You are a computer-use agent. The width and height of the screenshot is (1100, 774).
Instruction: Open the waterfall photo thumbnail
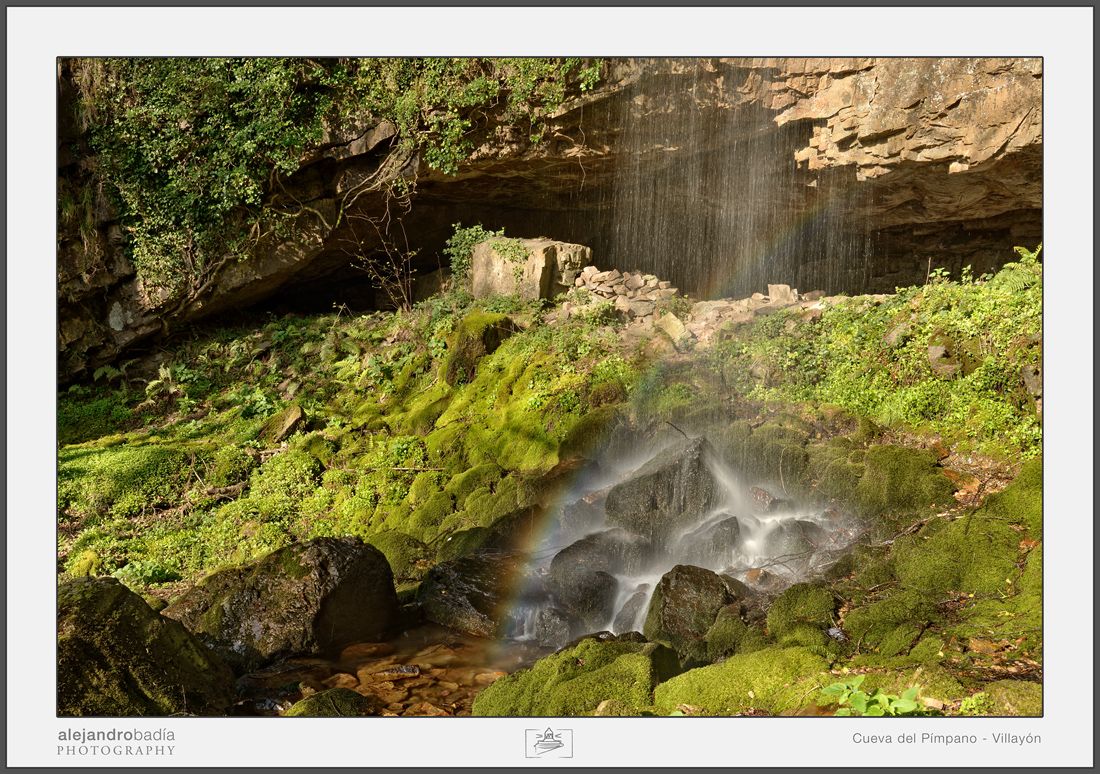550,387
